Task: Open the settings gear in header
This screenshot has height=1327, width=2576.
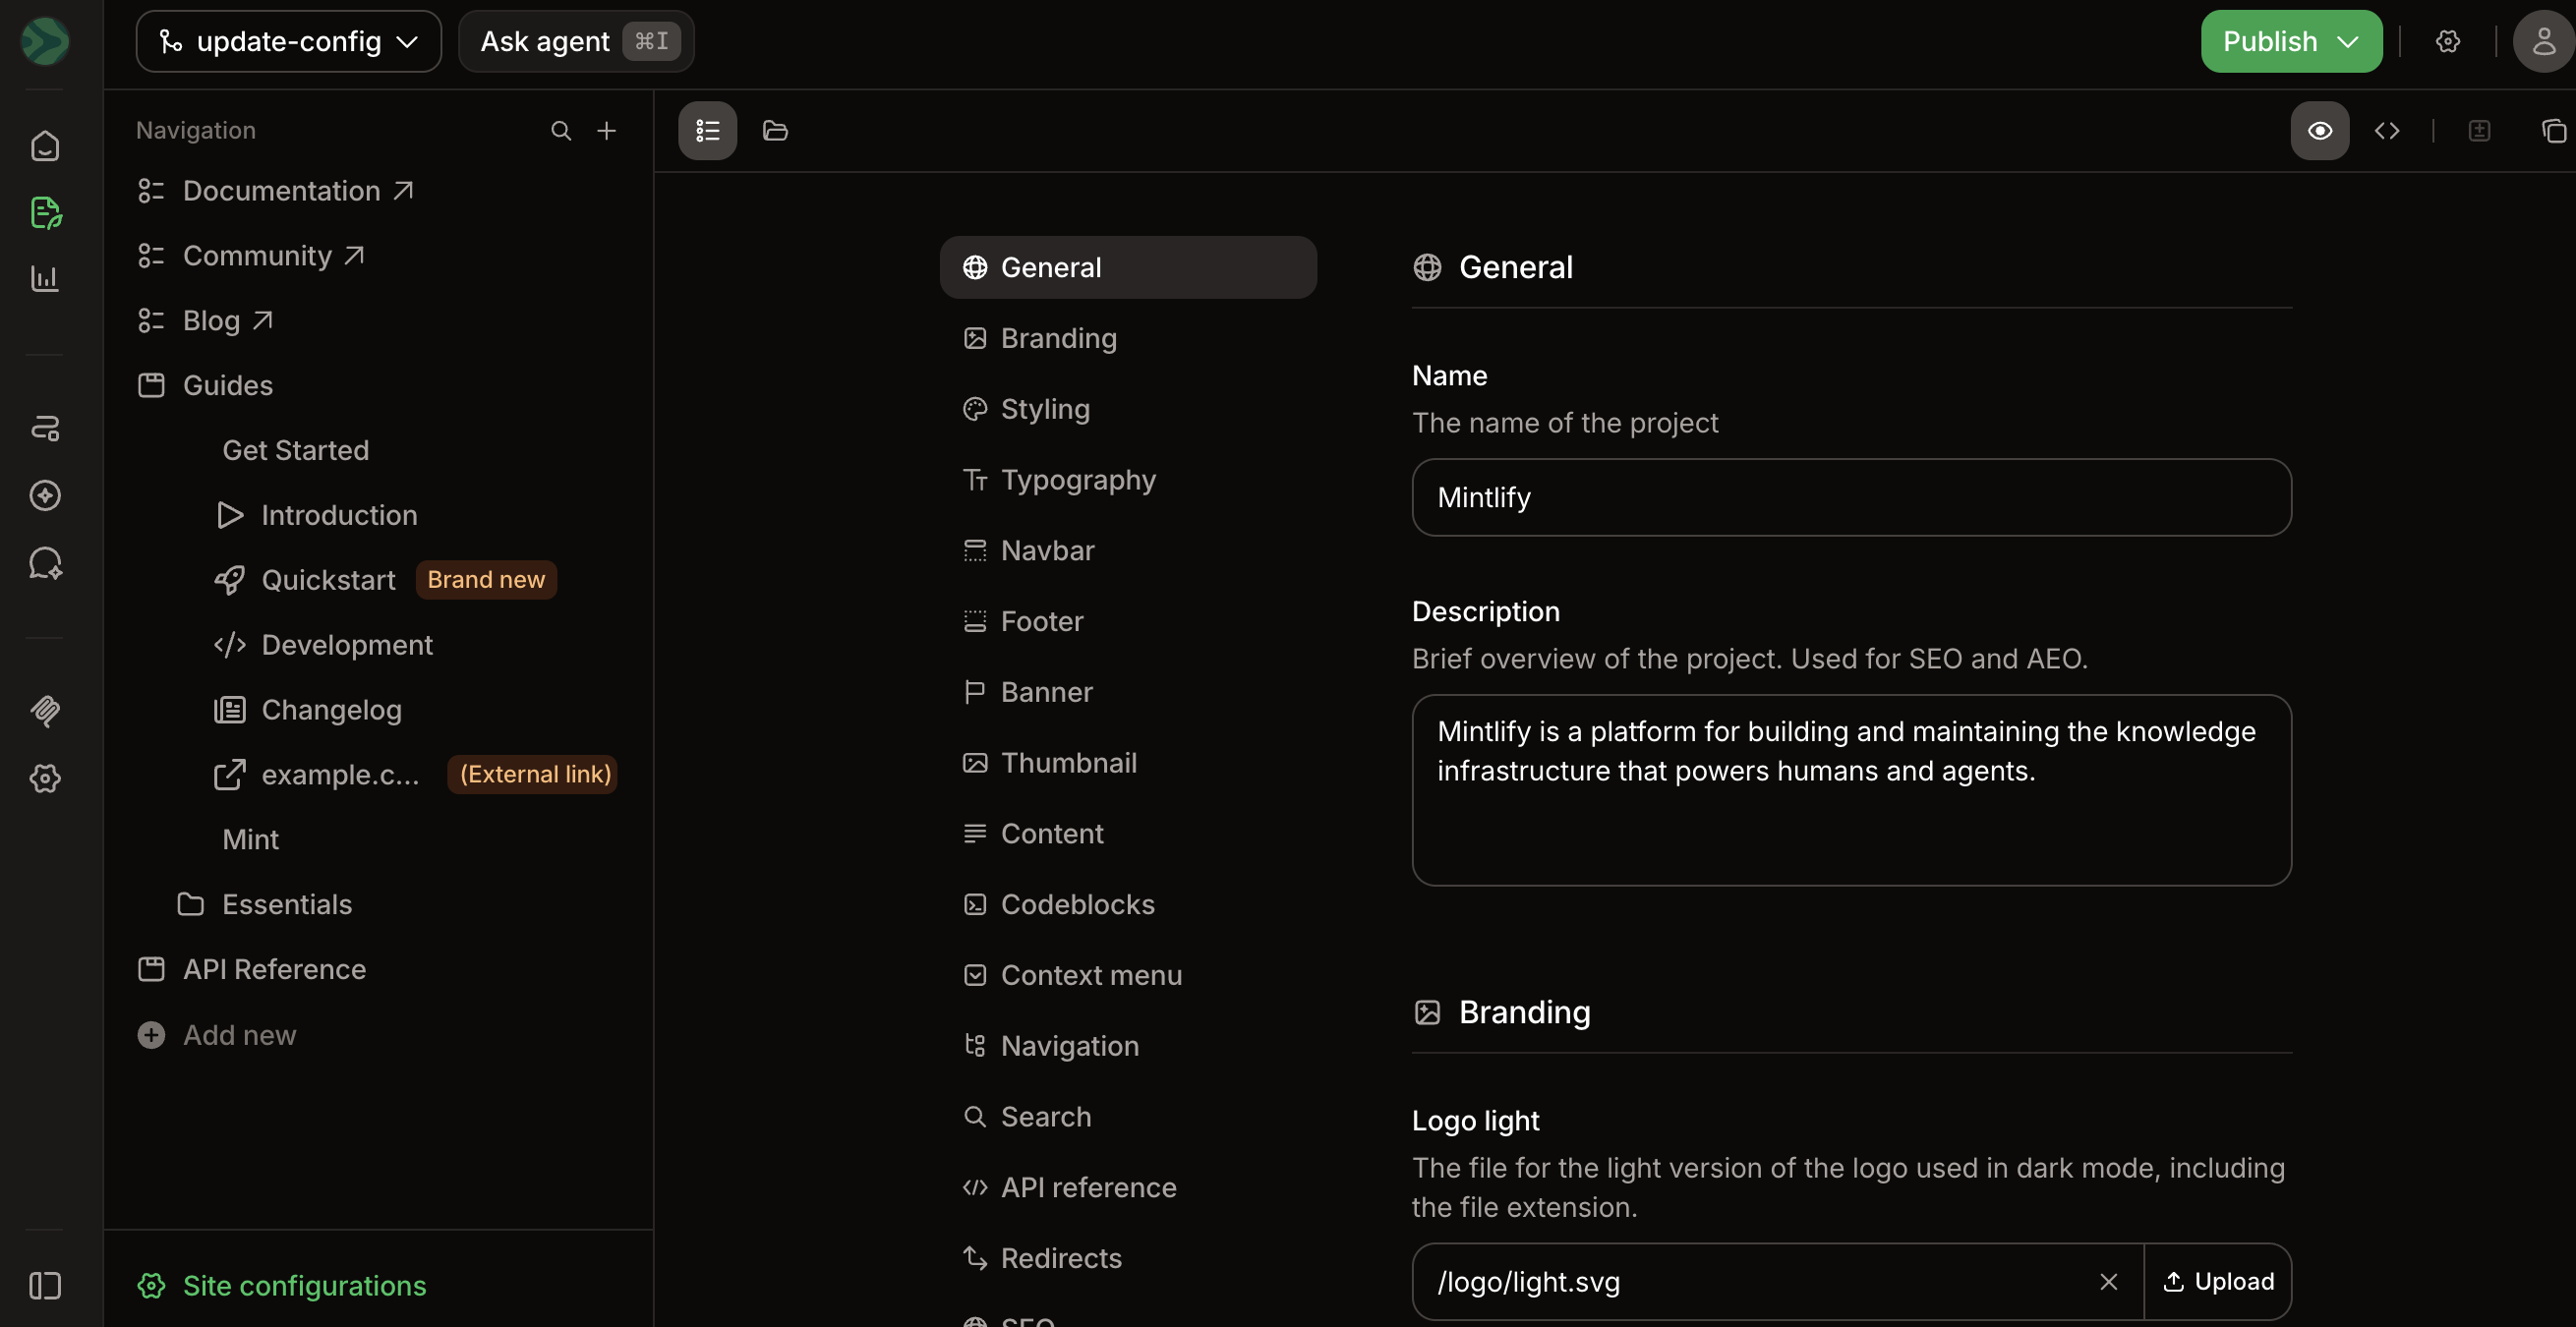Action: pyautogui.click(x=2448, y=41)
